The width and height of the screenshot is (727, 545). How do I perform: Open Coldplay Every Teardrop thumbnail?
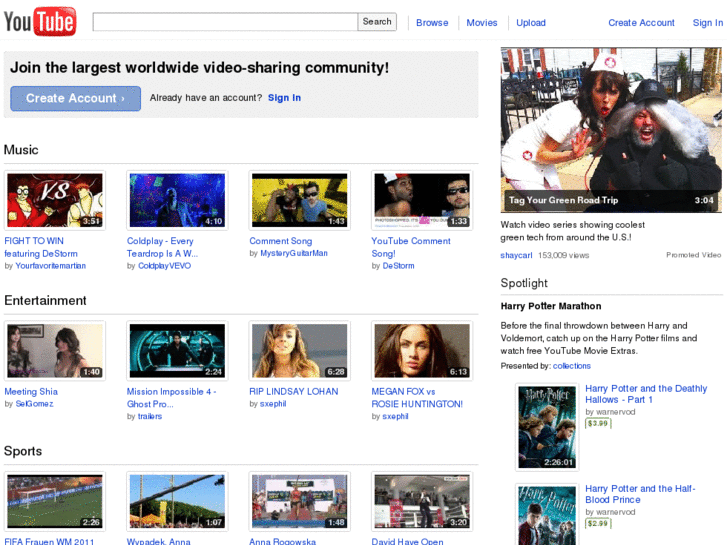(178, 200)
